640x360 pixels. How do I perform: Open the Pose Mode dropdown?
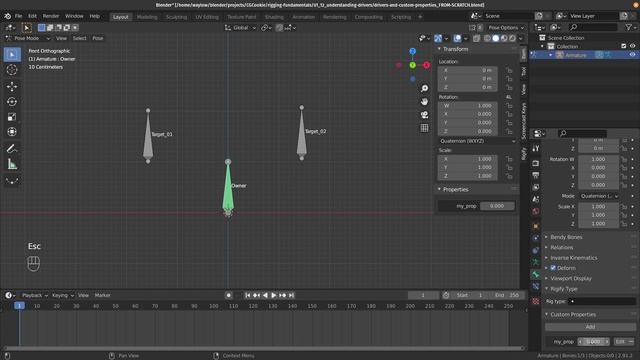(x=28, y=38)
